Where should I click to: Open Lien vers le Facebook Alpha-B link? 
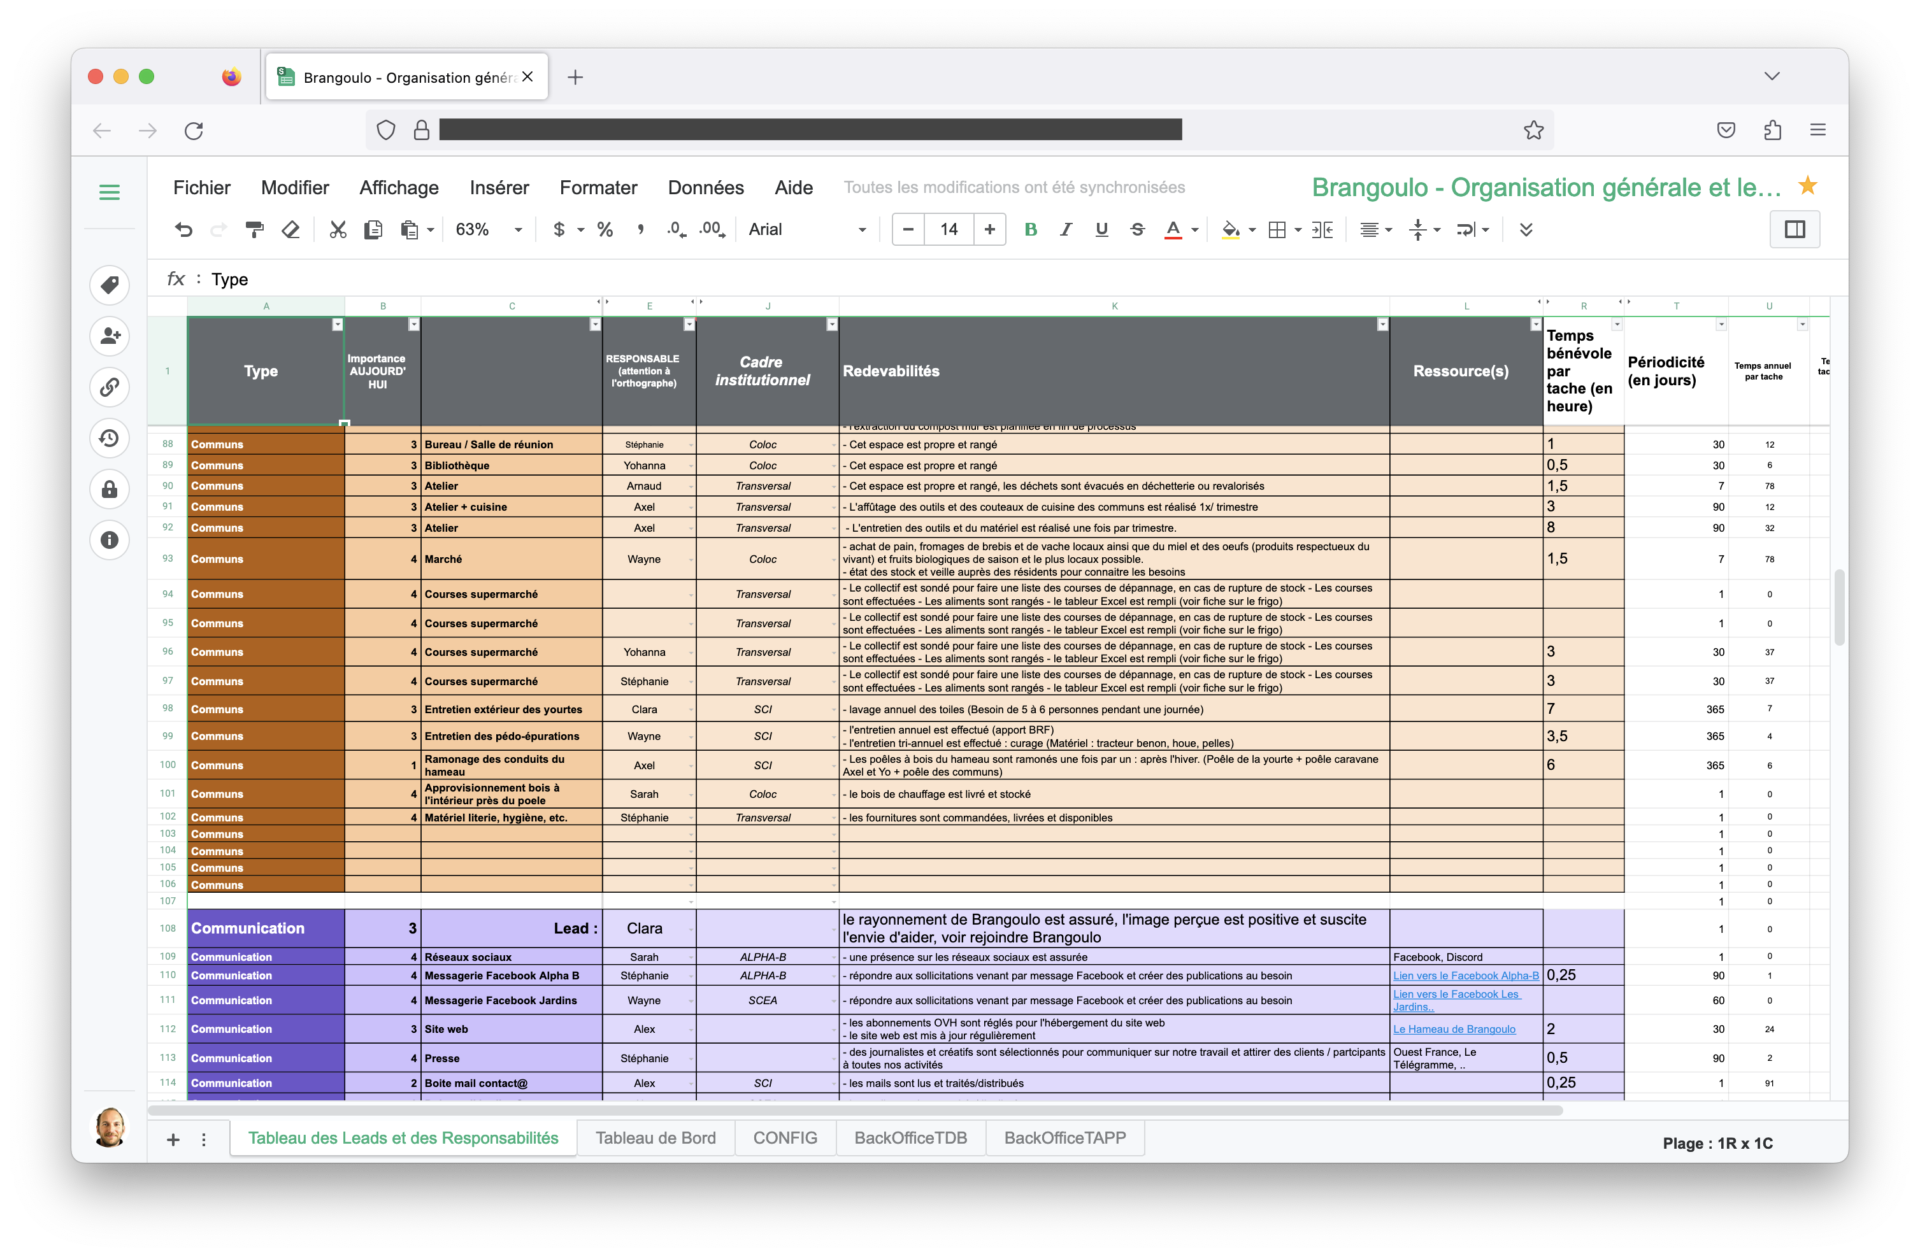click(1466, 975)
